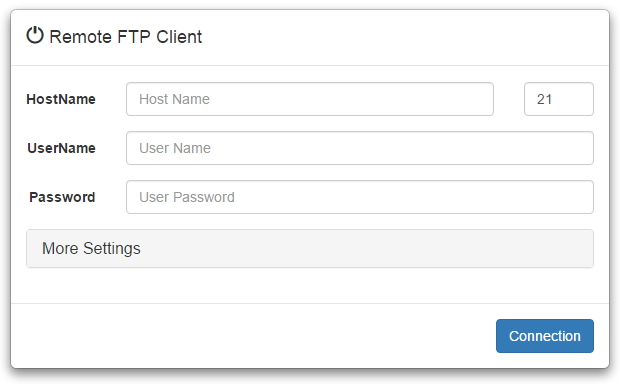This screenshot has height=384, width=620.
Task: Select the User Password input field
Action: point(360,197)
